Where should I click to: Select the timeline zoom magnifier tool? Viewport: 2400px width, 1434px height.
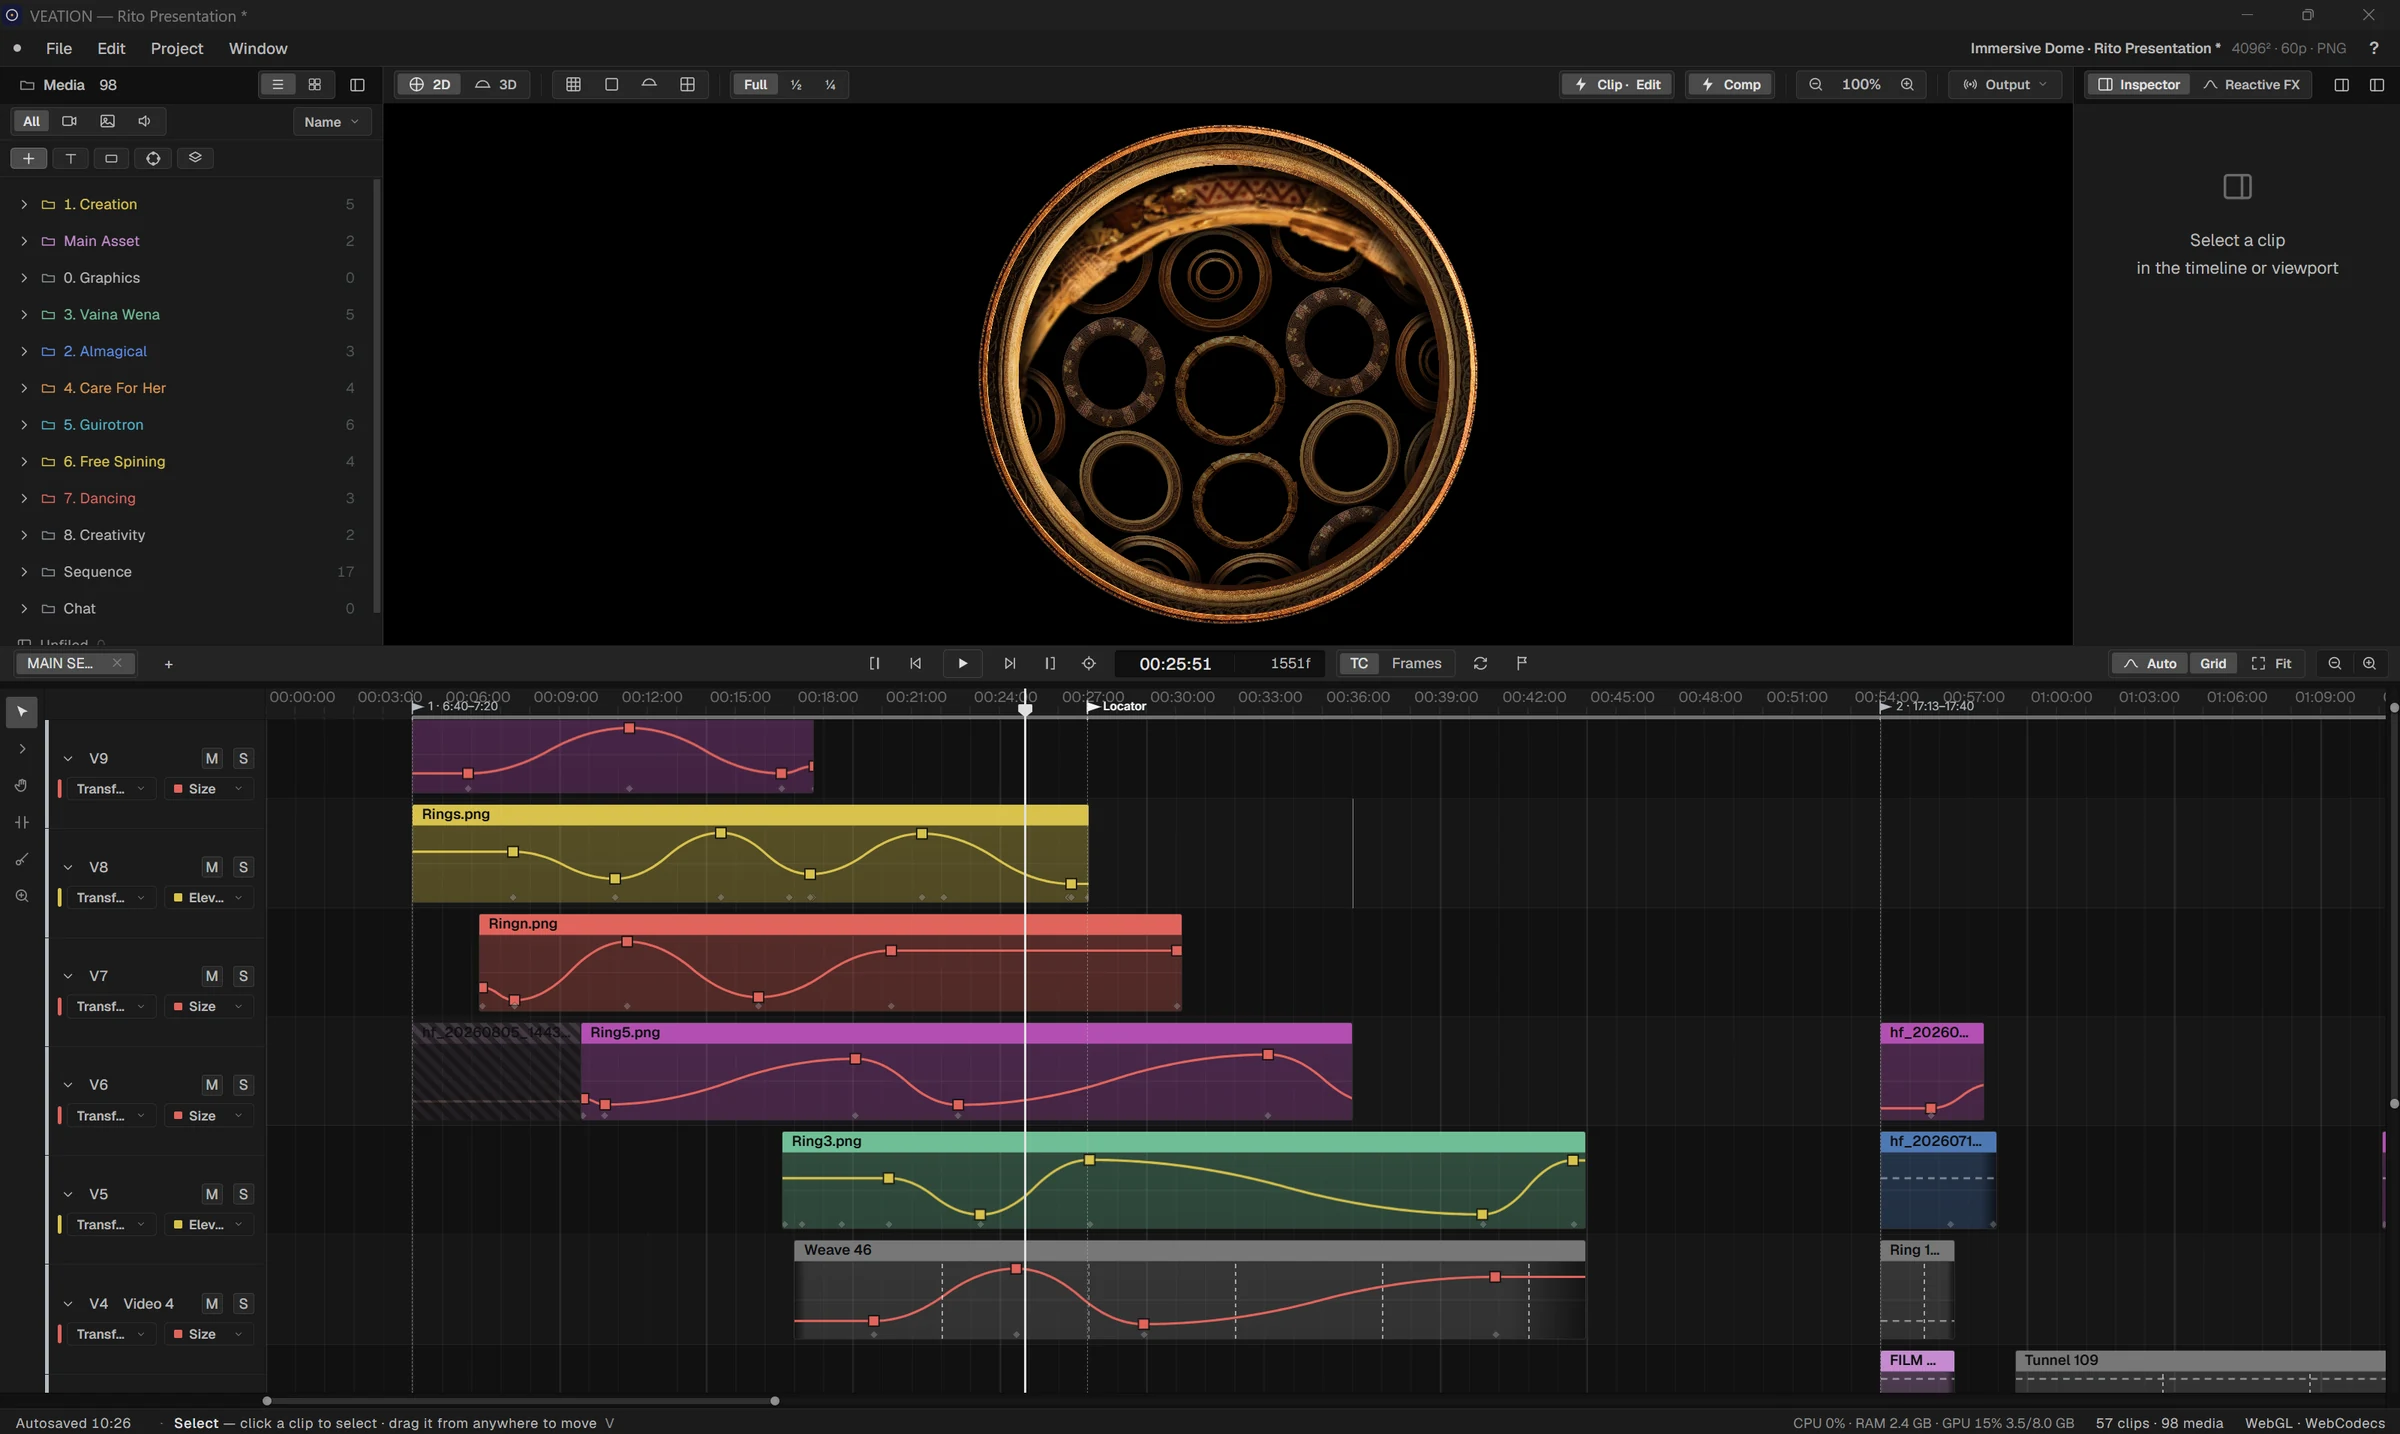pyautogui.click(x=22, y=896)
